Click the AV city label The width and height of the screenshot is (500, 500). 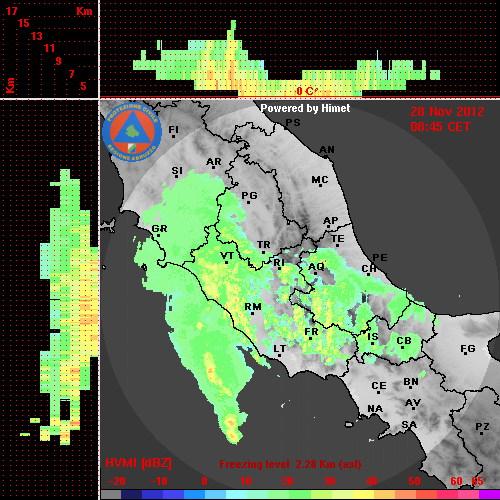413,403
